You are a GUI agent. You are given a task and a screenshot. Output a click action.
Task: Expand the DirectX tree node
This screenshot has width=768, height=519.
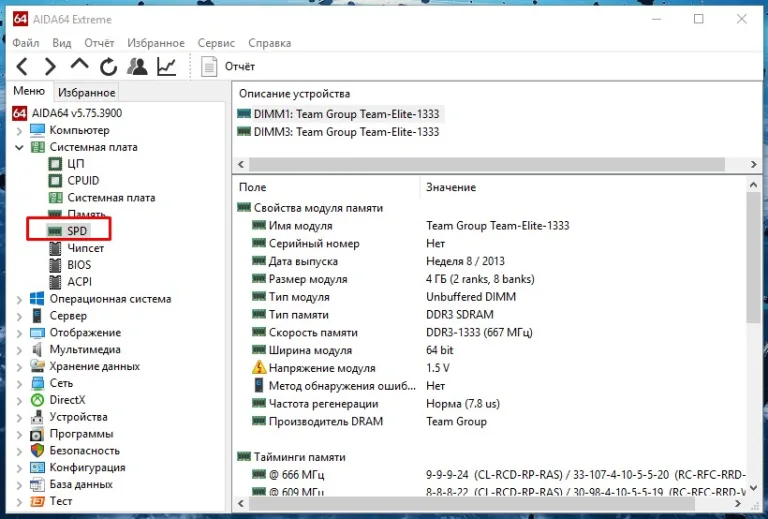(x=19, y=401)
